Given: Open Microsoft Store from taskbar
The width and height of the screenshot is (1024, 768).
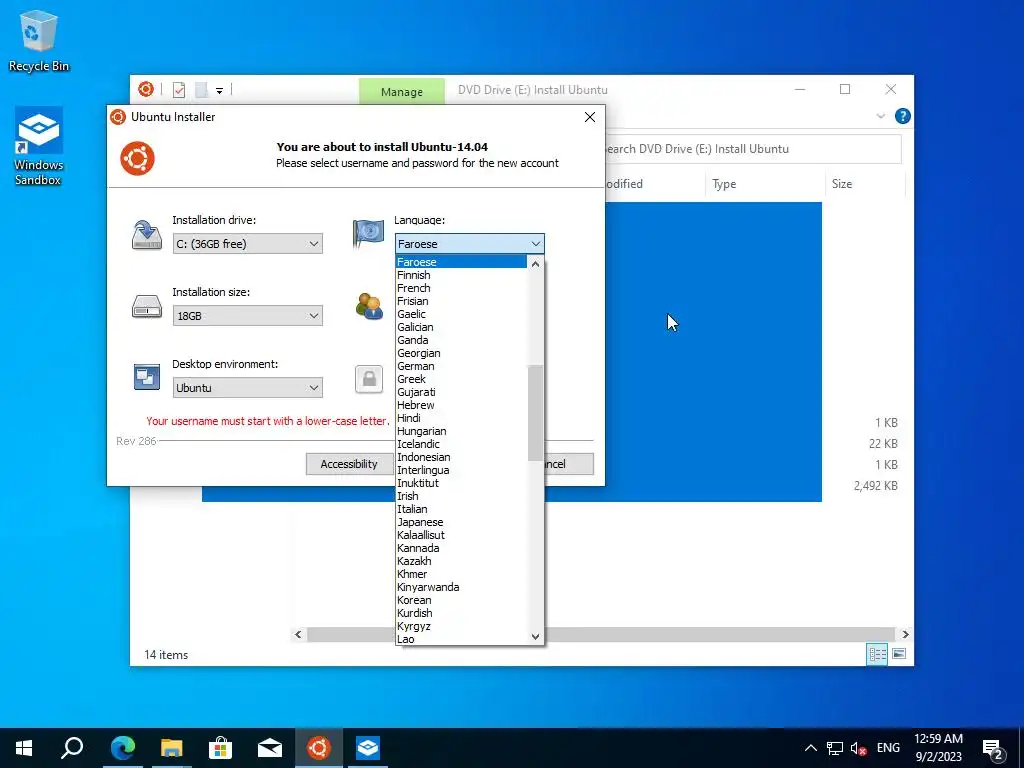Looking at the screenshot, I should click(x=220, y=748).
